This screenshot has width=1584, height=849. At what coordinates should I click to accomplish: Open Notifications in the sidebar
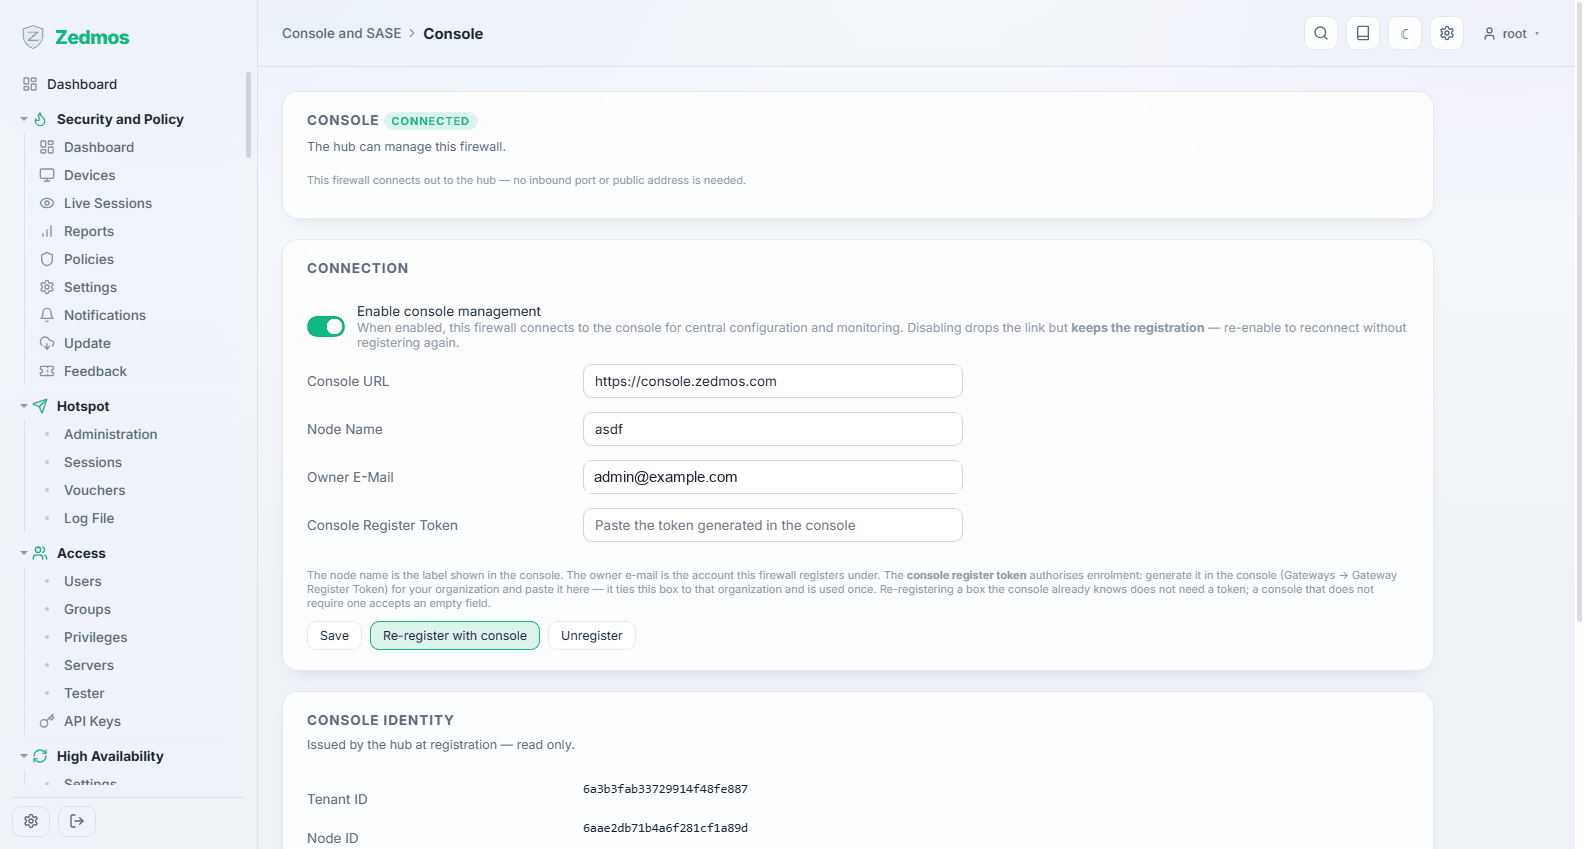[105, 315]
